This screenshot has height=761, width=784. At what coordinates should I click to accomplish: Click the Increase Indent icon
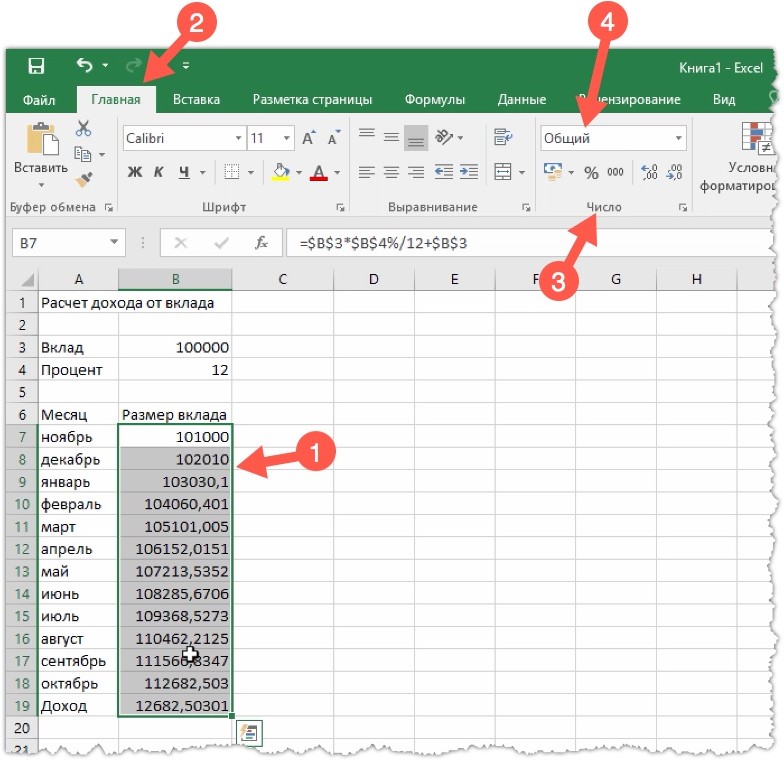468,172
